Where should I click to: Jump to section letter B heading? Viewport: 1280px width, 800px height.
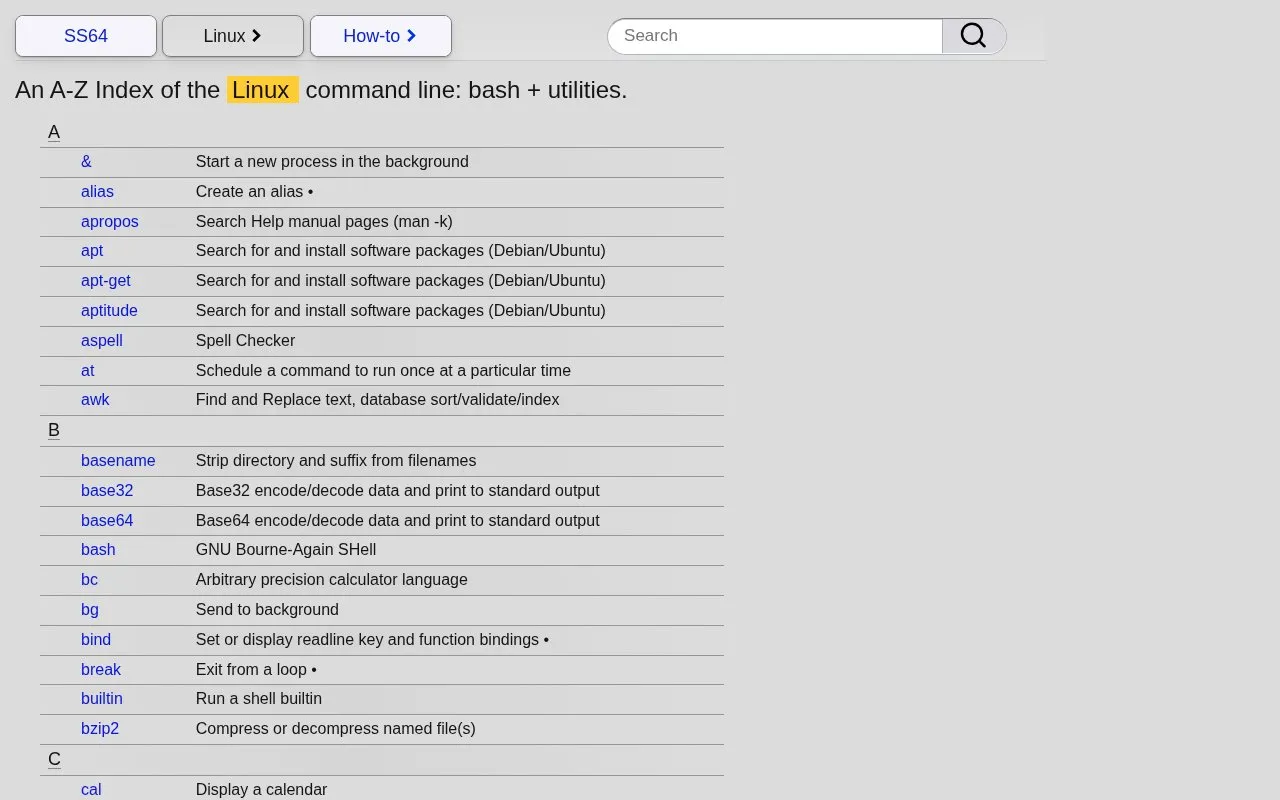pos(54,431)
